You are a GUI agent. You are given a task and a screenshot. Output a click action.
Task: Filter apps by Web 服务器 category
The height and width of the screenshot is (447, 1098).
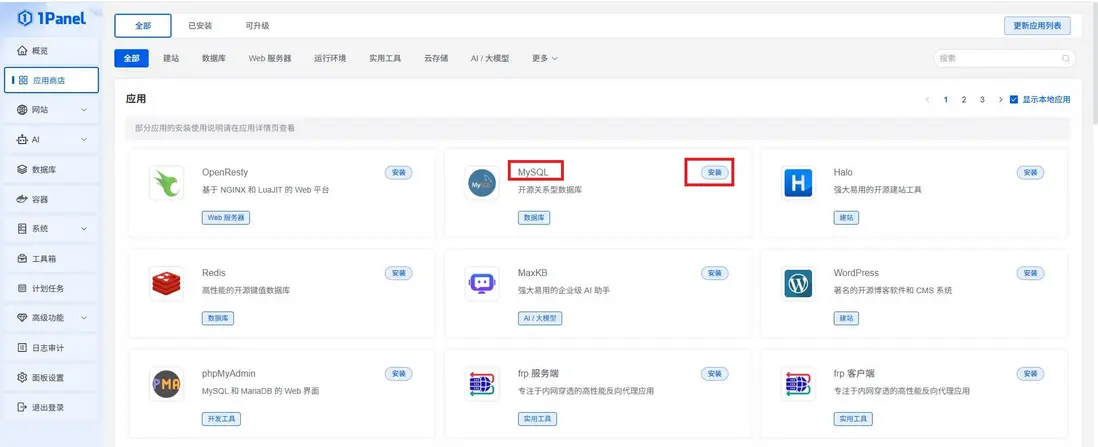pos(270,58)
